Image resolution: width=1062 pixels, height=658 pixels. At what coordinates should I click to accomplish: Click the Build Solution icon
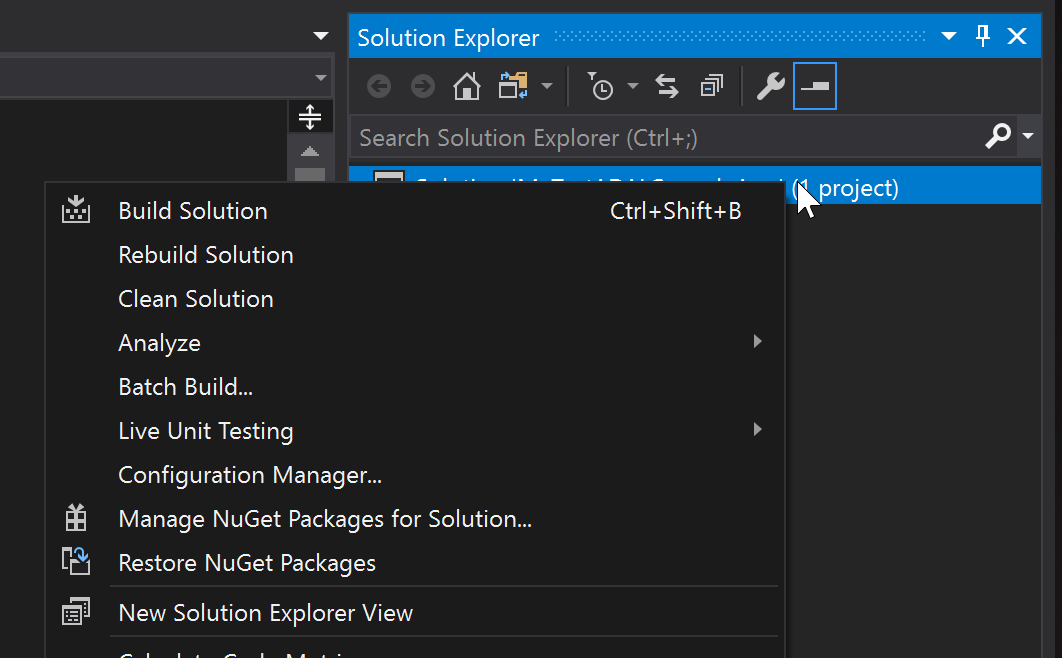click(76, 211)
